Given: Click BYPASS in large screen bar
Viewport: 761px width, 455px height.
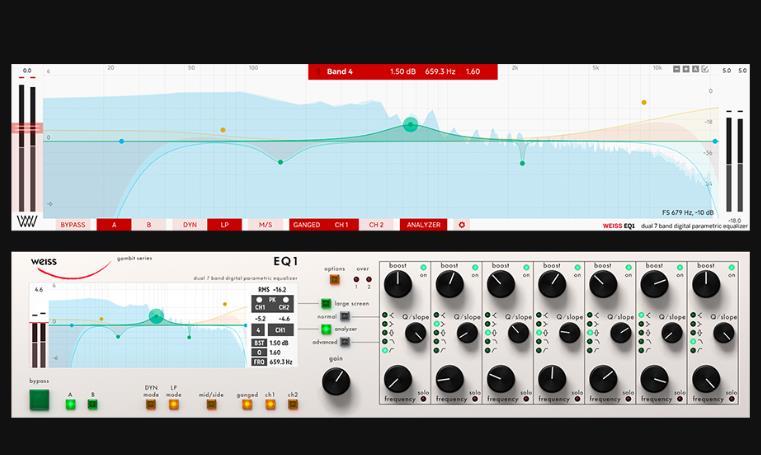Looking at the screenshot, I should pos(73,225).
